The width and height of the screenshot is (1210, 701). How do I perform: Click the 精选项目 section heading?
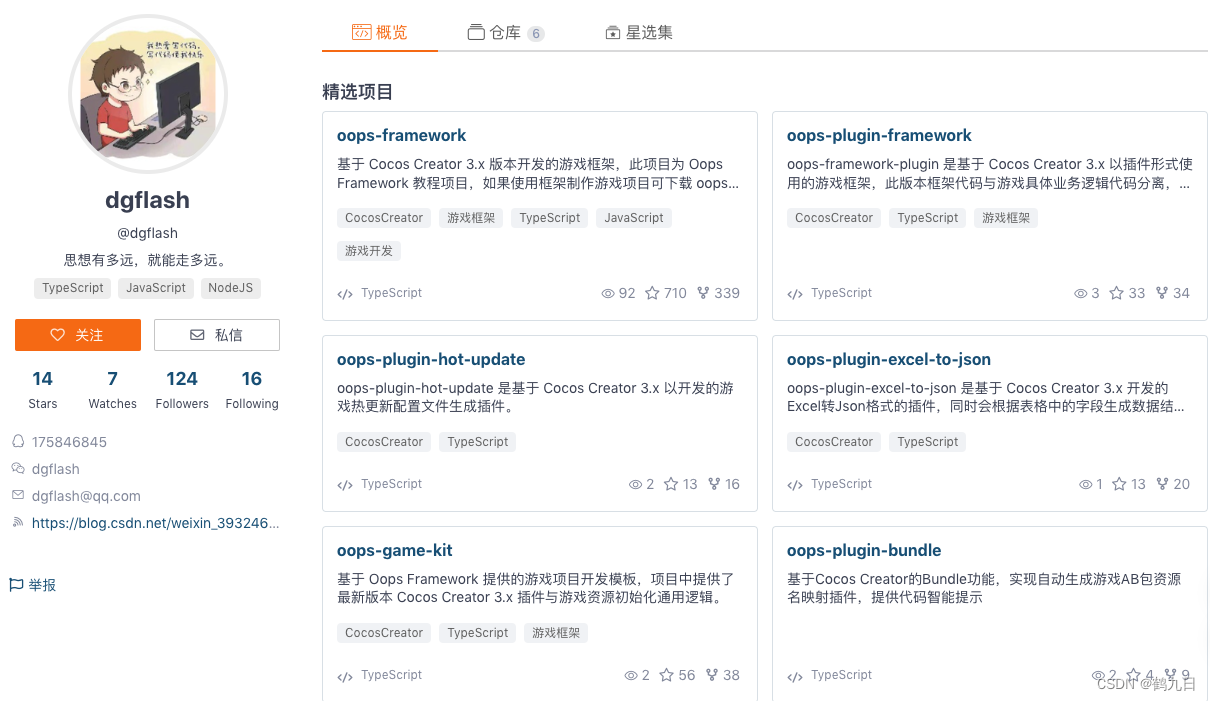pyautogui.click(x=357, y=92)
